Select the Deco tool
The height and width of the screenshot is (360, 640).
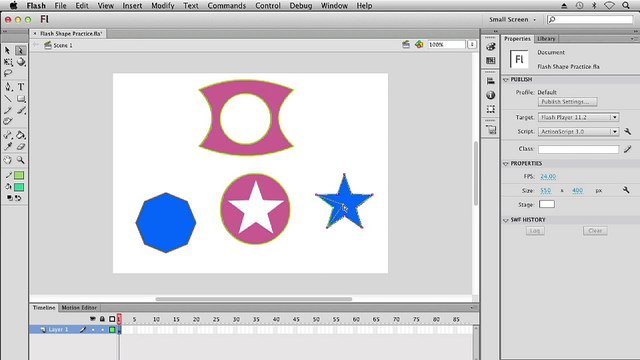(x=8, y=121)
